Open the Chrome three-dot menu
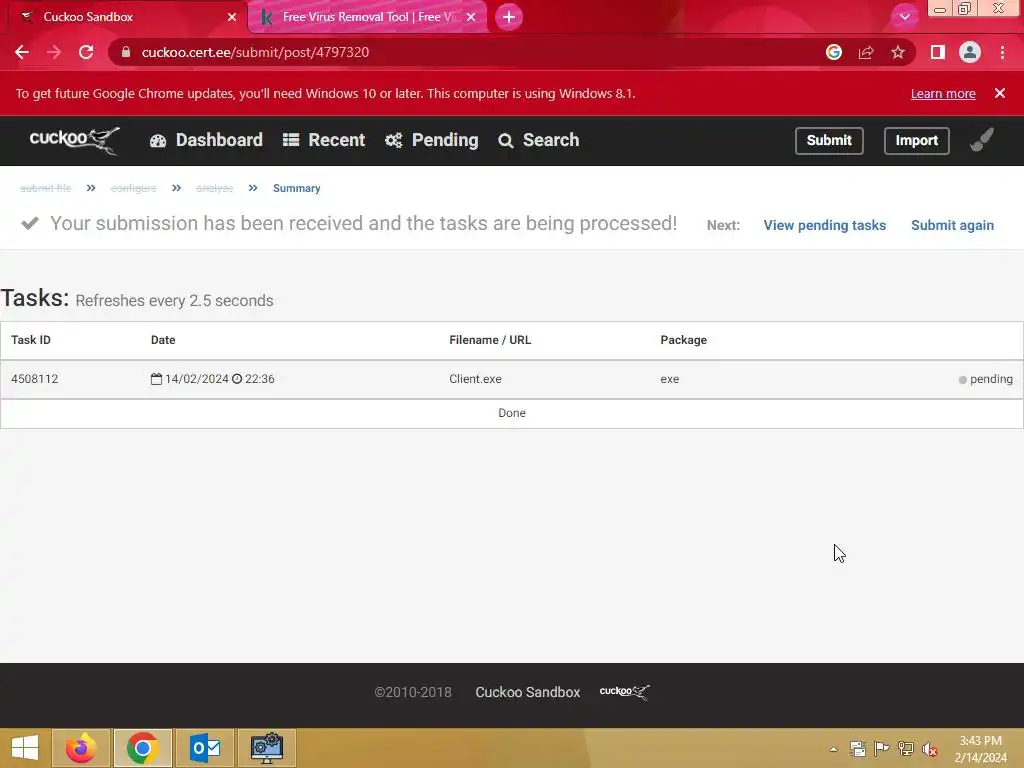1024x768 pixels. point(1002,52)
